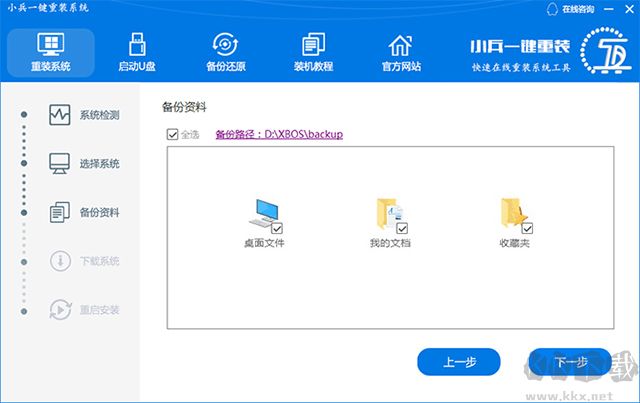The image size is (640, 403).
Task: Switch to the 启动U盘 tab
Action: (x=137, y=53)
